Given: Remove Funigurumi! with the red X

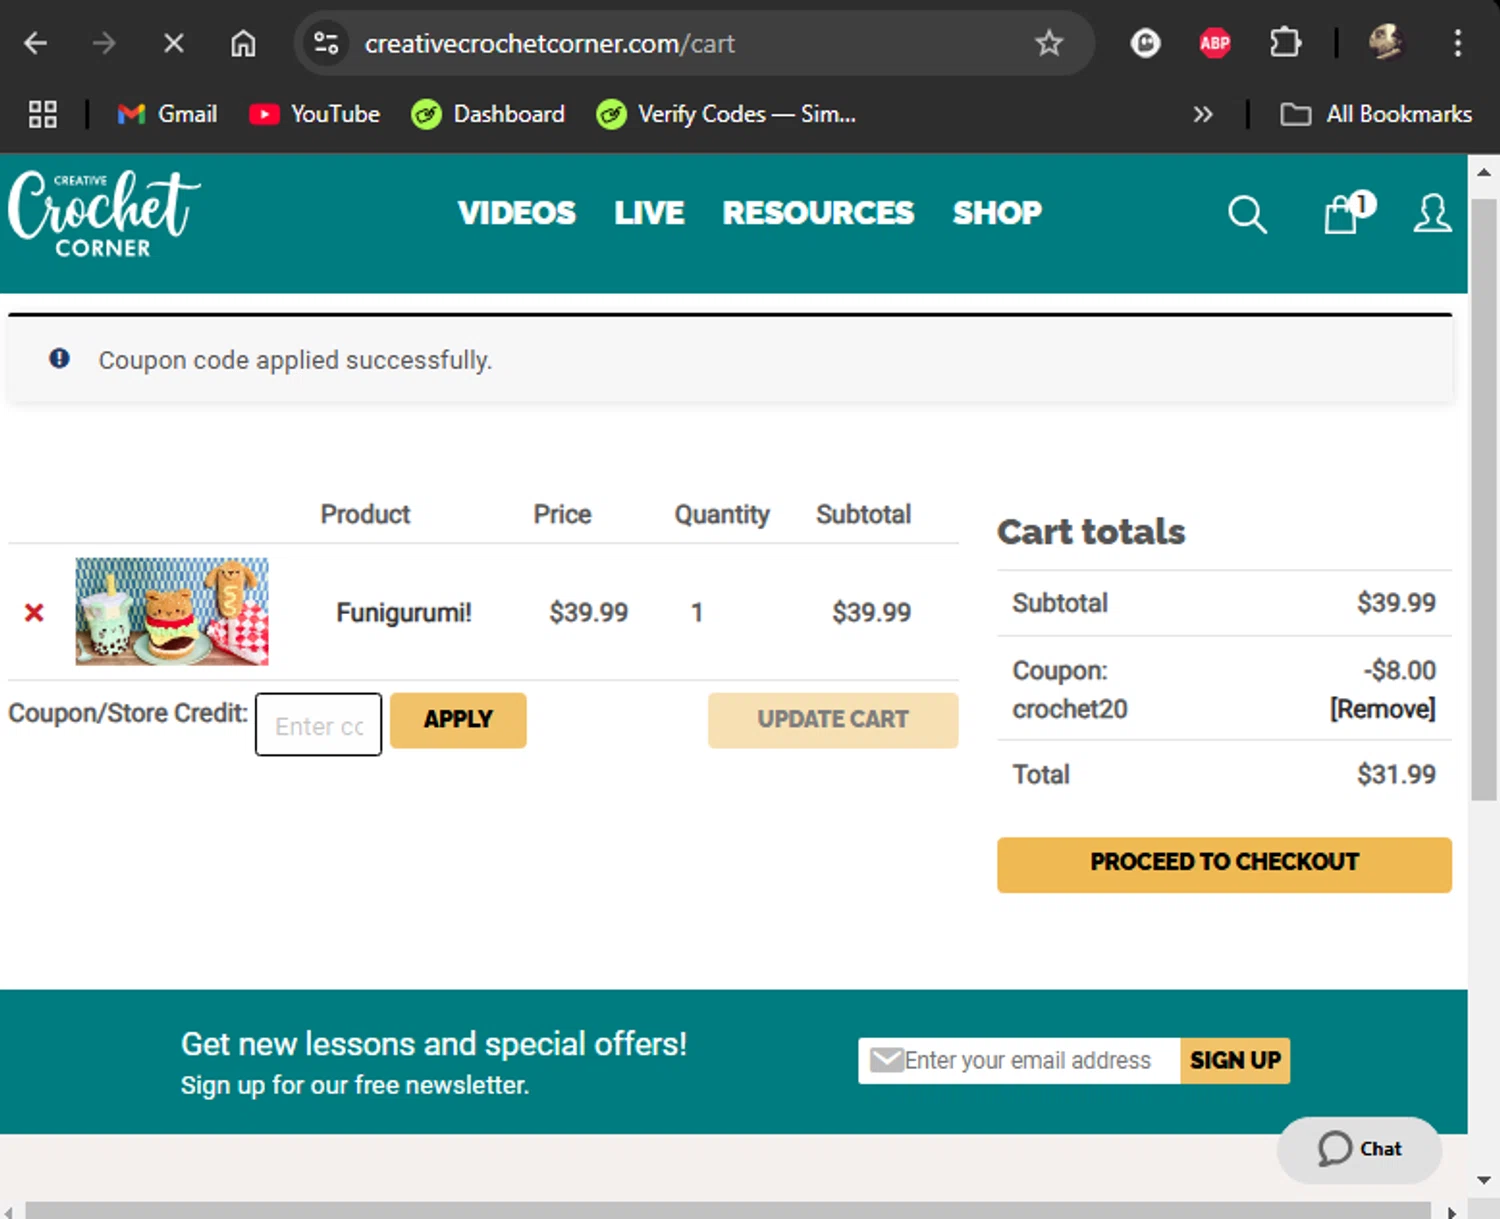Looking at the screenshot, I should pos(34,612).
